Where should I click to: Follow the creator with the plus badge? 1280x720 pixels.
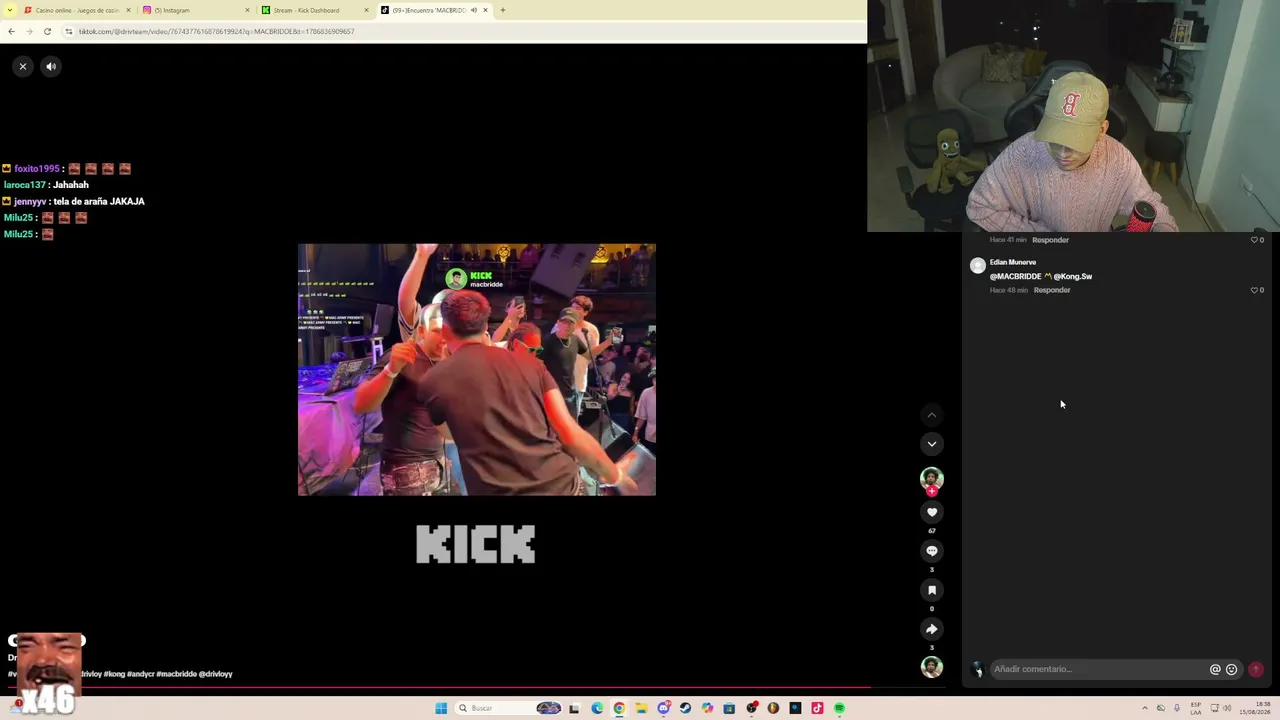click(932, 491)
